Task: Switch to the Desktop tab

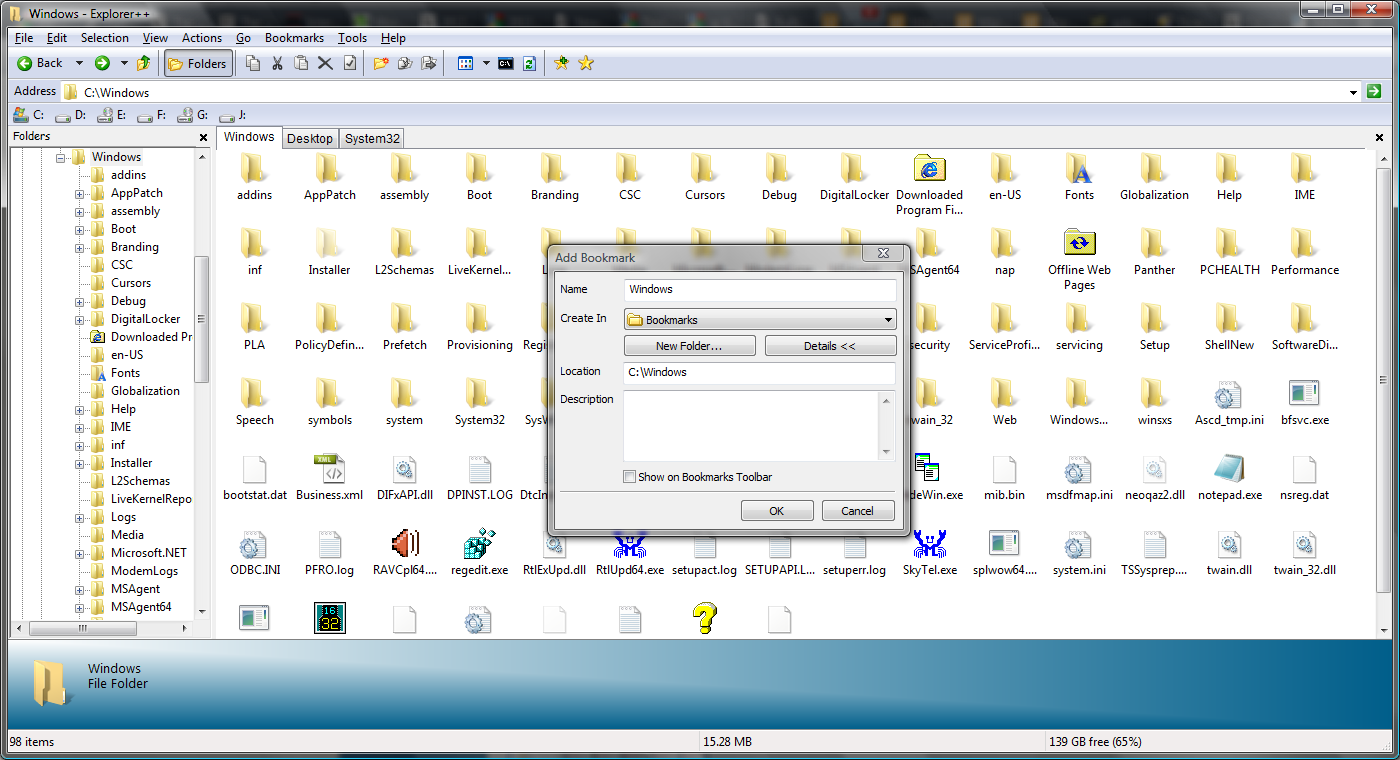Action: [310, 138]
